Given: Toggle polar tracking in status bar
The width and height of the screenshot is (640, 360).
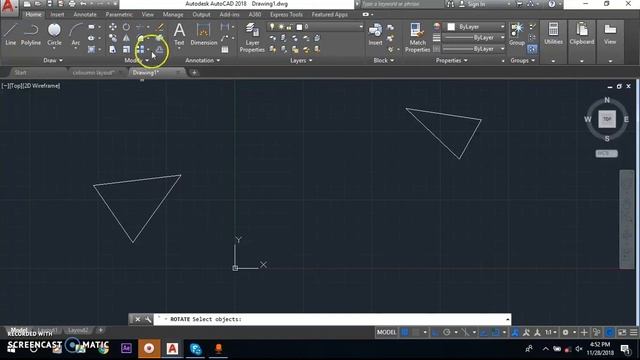Looking at the screenshot, I should (x=447, y=332).
